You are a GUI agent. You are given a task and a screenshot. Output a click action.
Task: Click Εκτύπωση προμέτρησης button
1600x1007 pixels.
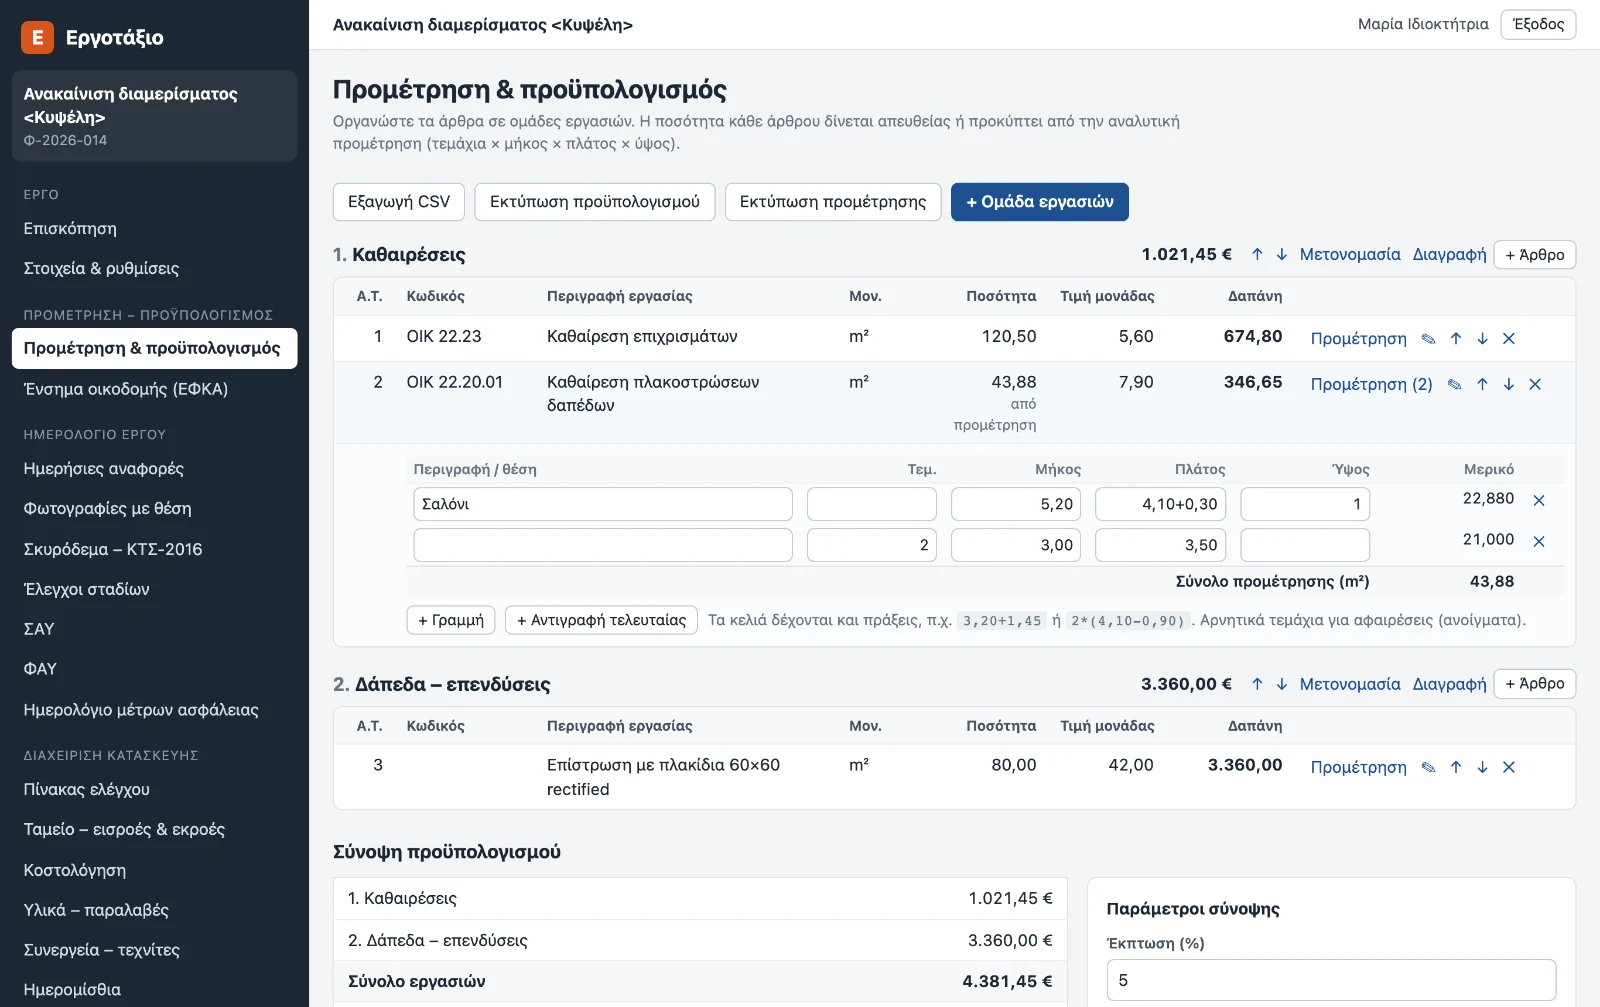click(x=833, y=202)
